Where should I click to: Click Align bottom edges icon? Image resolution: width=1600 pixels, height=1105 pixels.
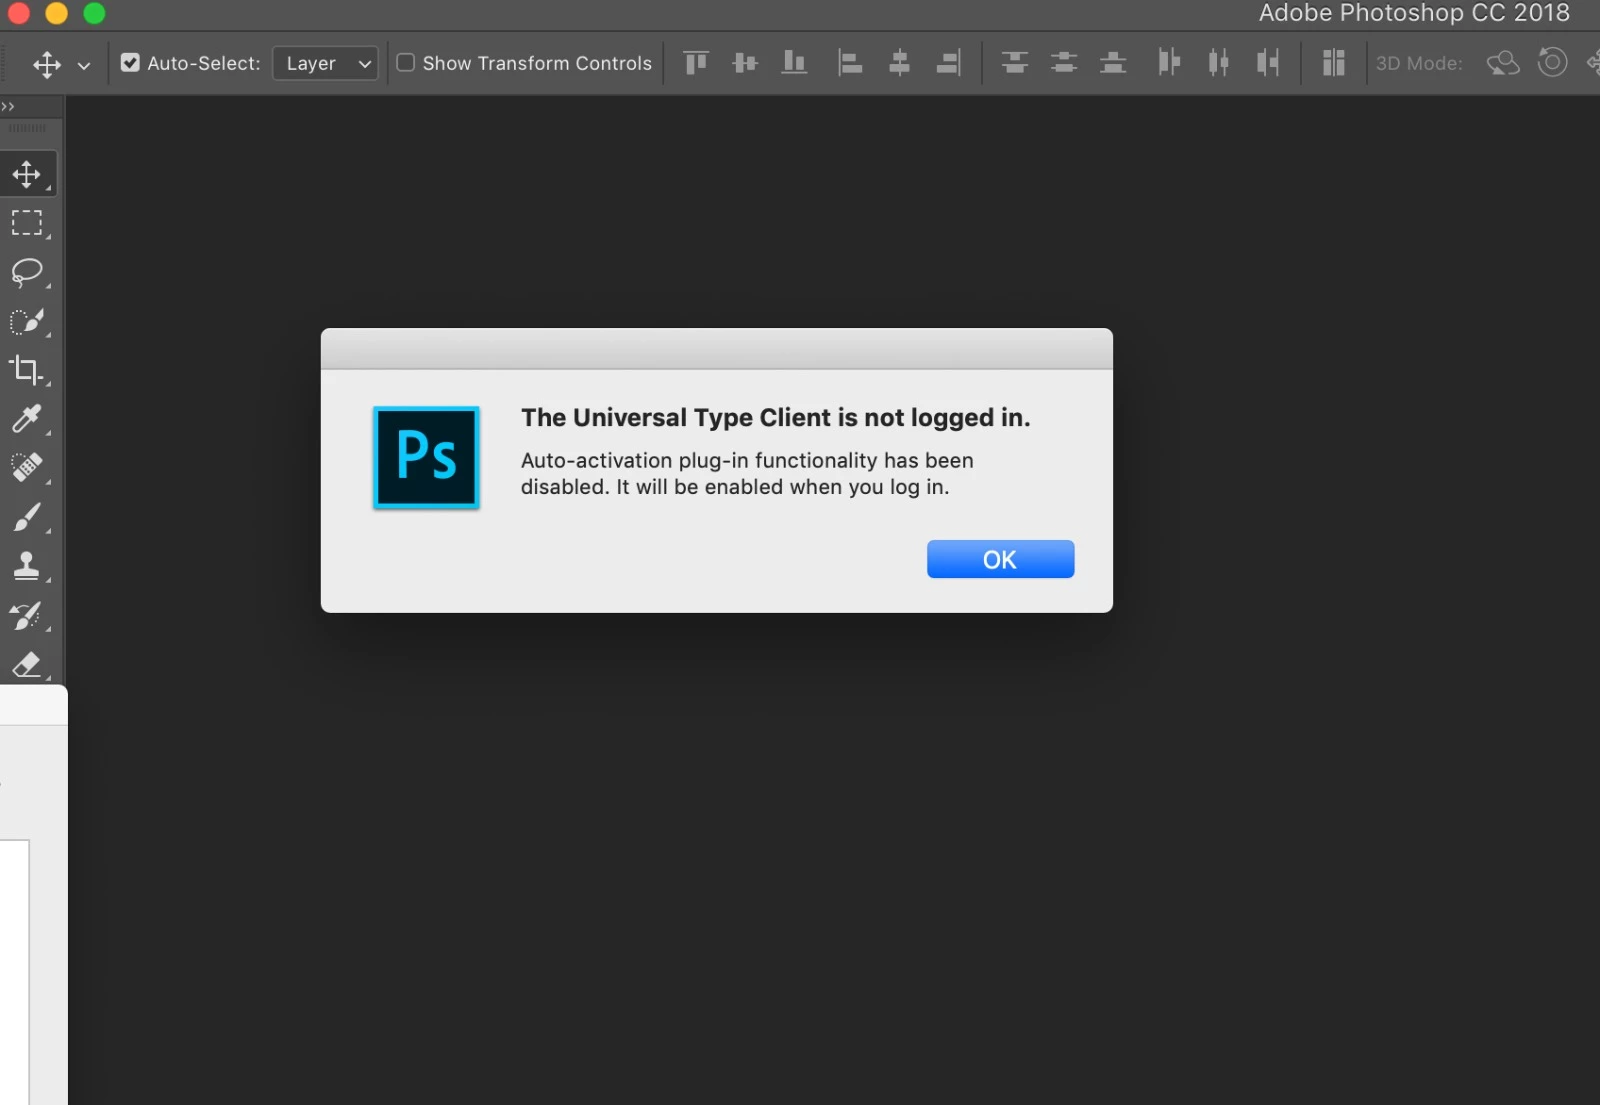pos(794,63)
